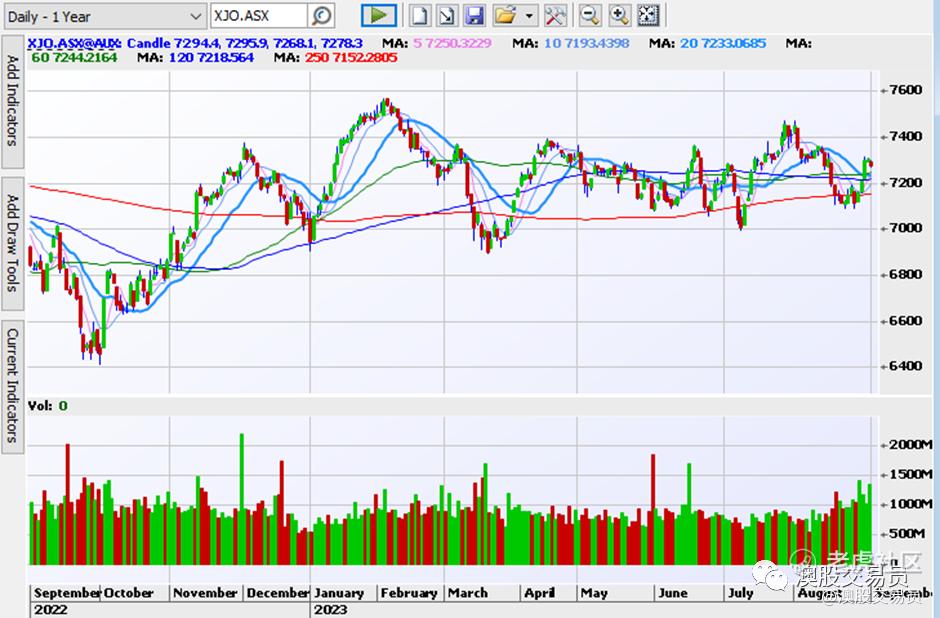Click the XJO.ASX@AUX Candle series label
The height and width of the screenshot is (618, 940).
pos(195,44)
